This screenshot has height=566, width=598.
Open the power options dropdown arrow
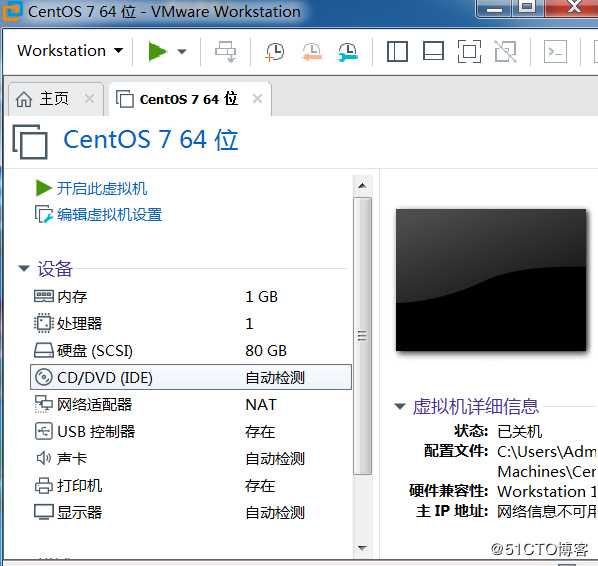click(182, 51)
